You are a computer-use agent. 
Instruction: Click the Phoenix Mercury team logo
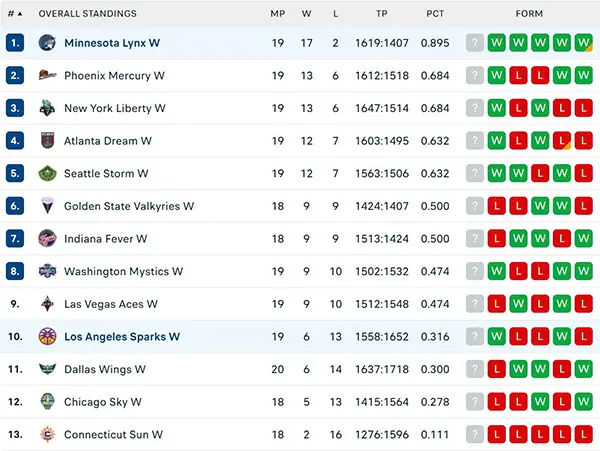(x=47, y=75)
